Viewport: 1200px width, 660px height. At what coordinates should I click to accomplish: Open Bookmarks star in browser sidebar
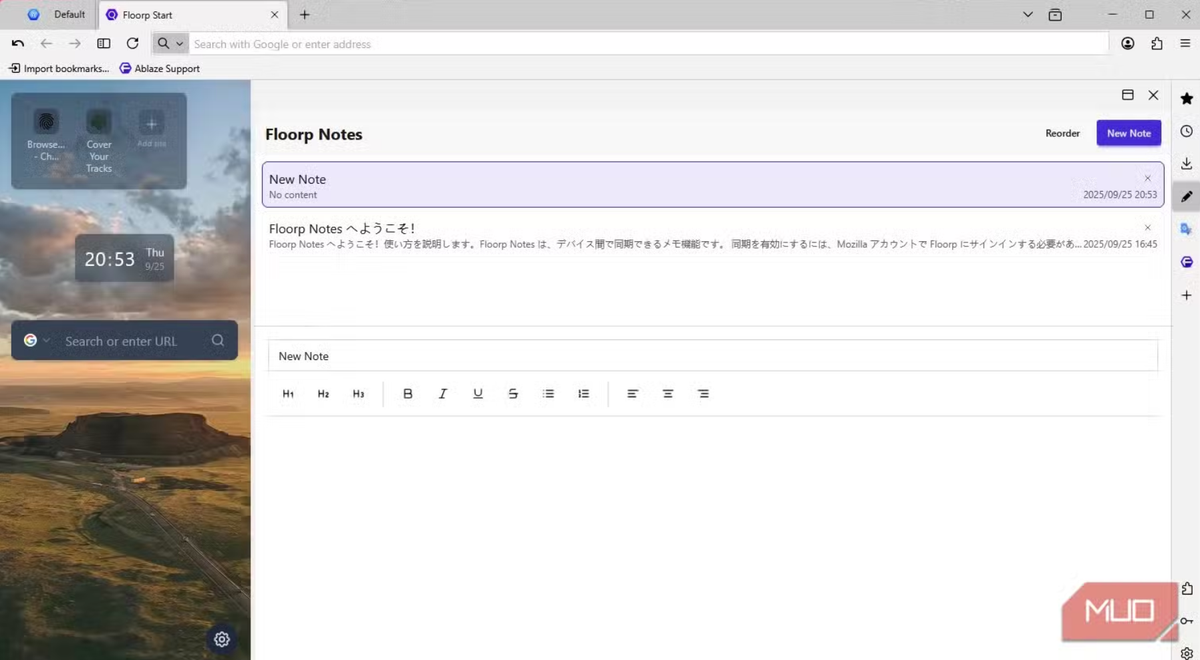1186,99
